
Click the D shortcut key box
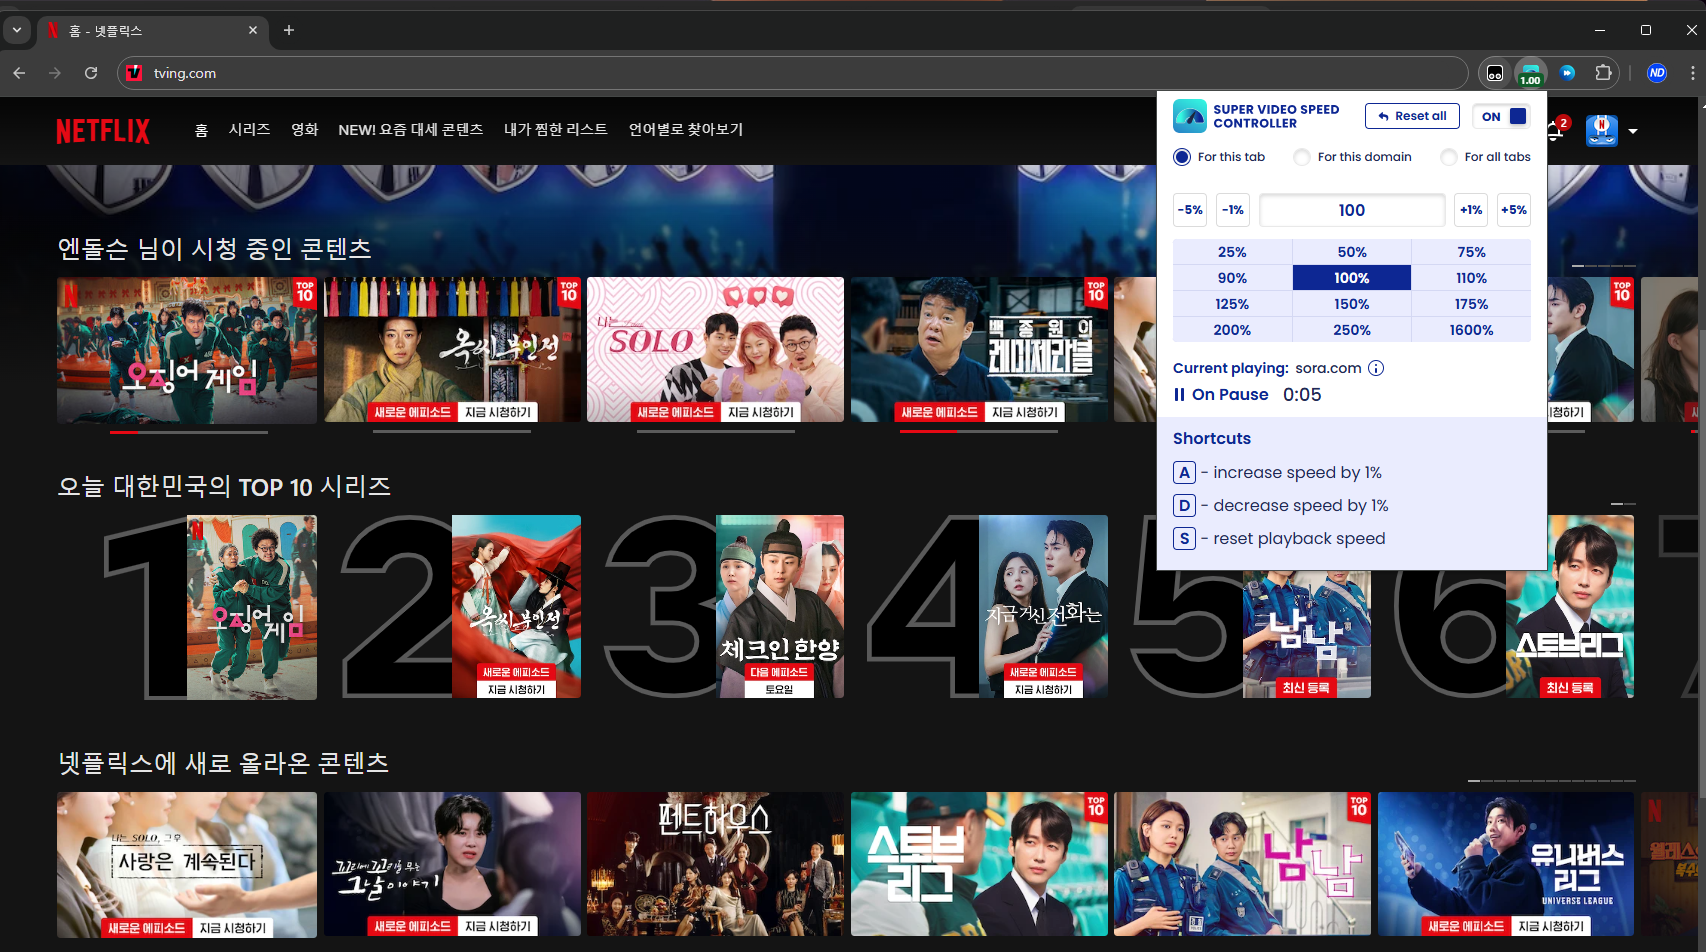coord(1184,506)
